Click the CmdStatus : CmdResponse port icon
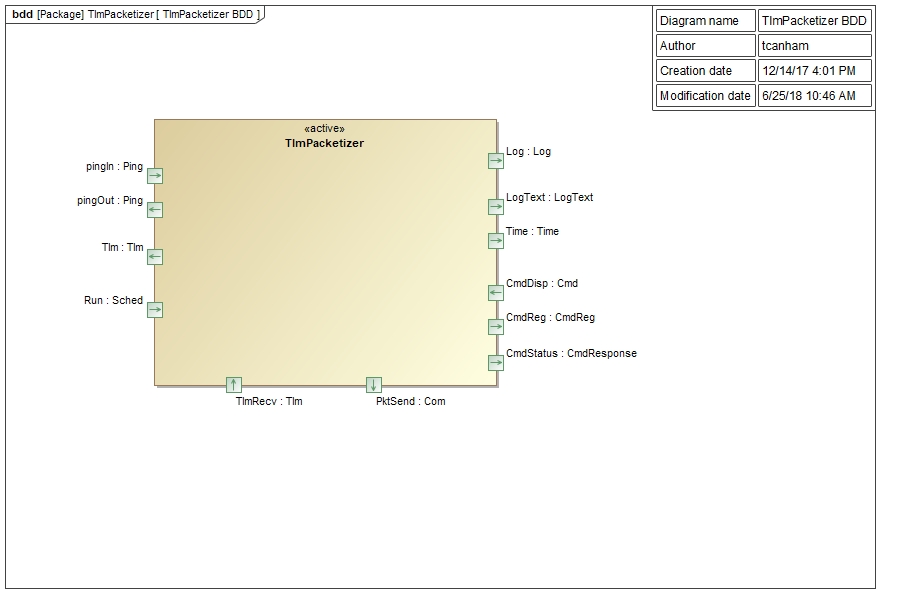 [x=495, y=362]
